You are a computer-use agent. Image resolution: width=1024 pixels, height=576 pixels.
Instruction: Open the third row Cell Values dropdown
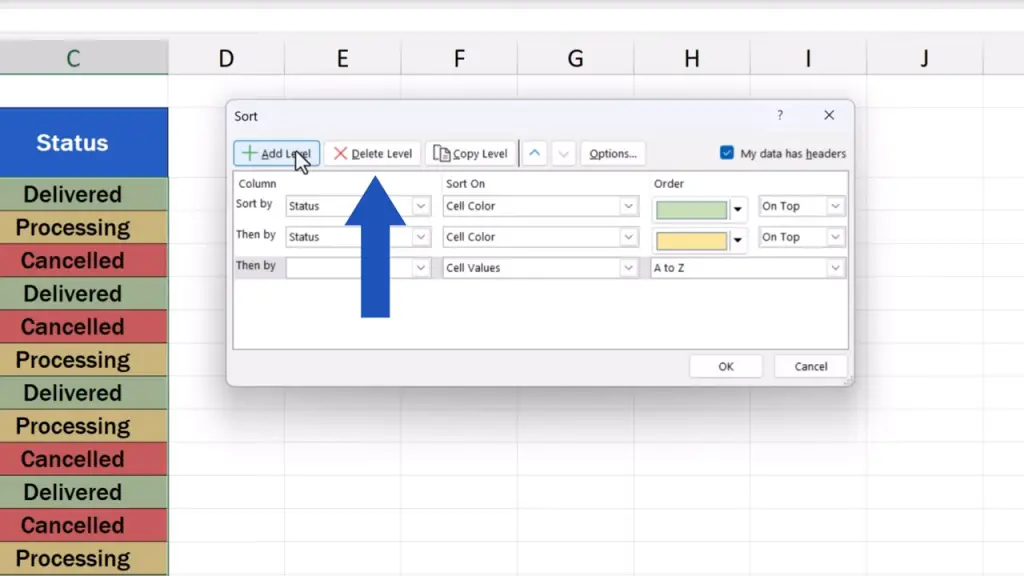click(629, 268)
